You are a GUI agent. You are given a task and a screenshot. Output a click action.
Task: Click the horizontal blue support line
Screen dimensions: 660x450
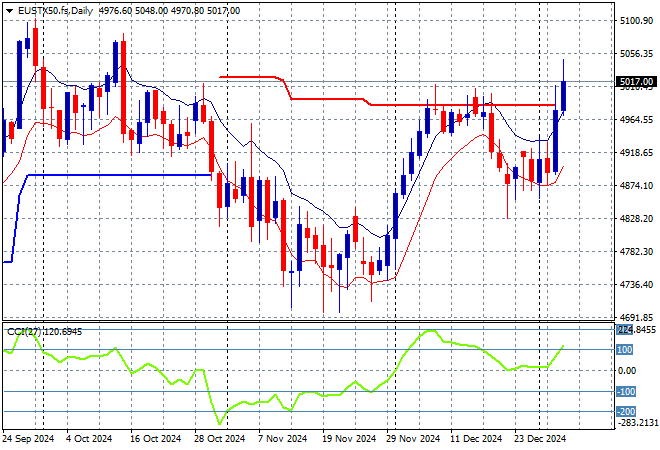coord(120,175)
